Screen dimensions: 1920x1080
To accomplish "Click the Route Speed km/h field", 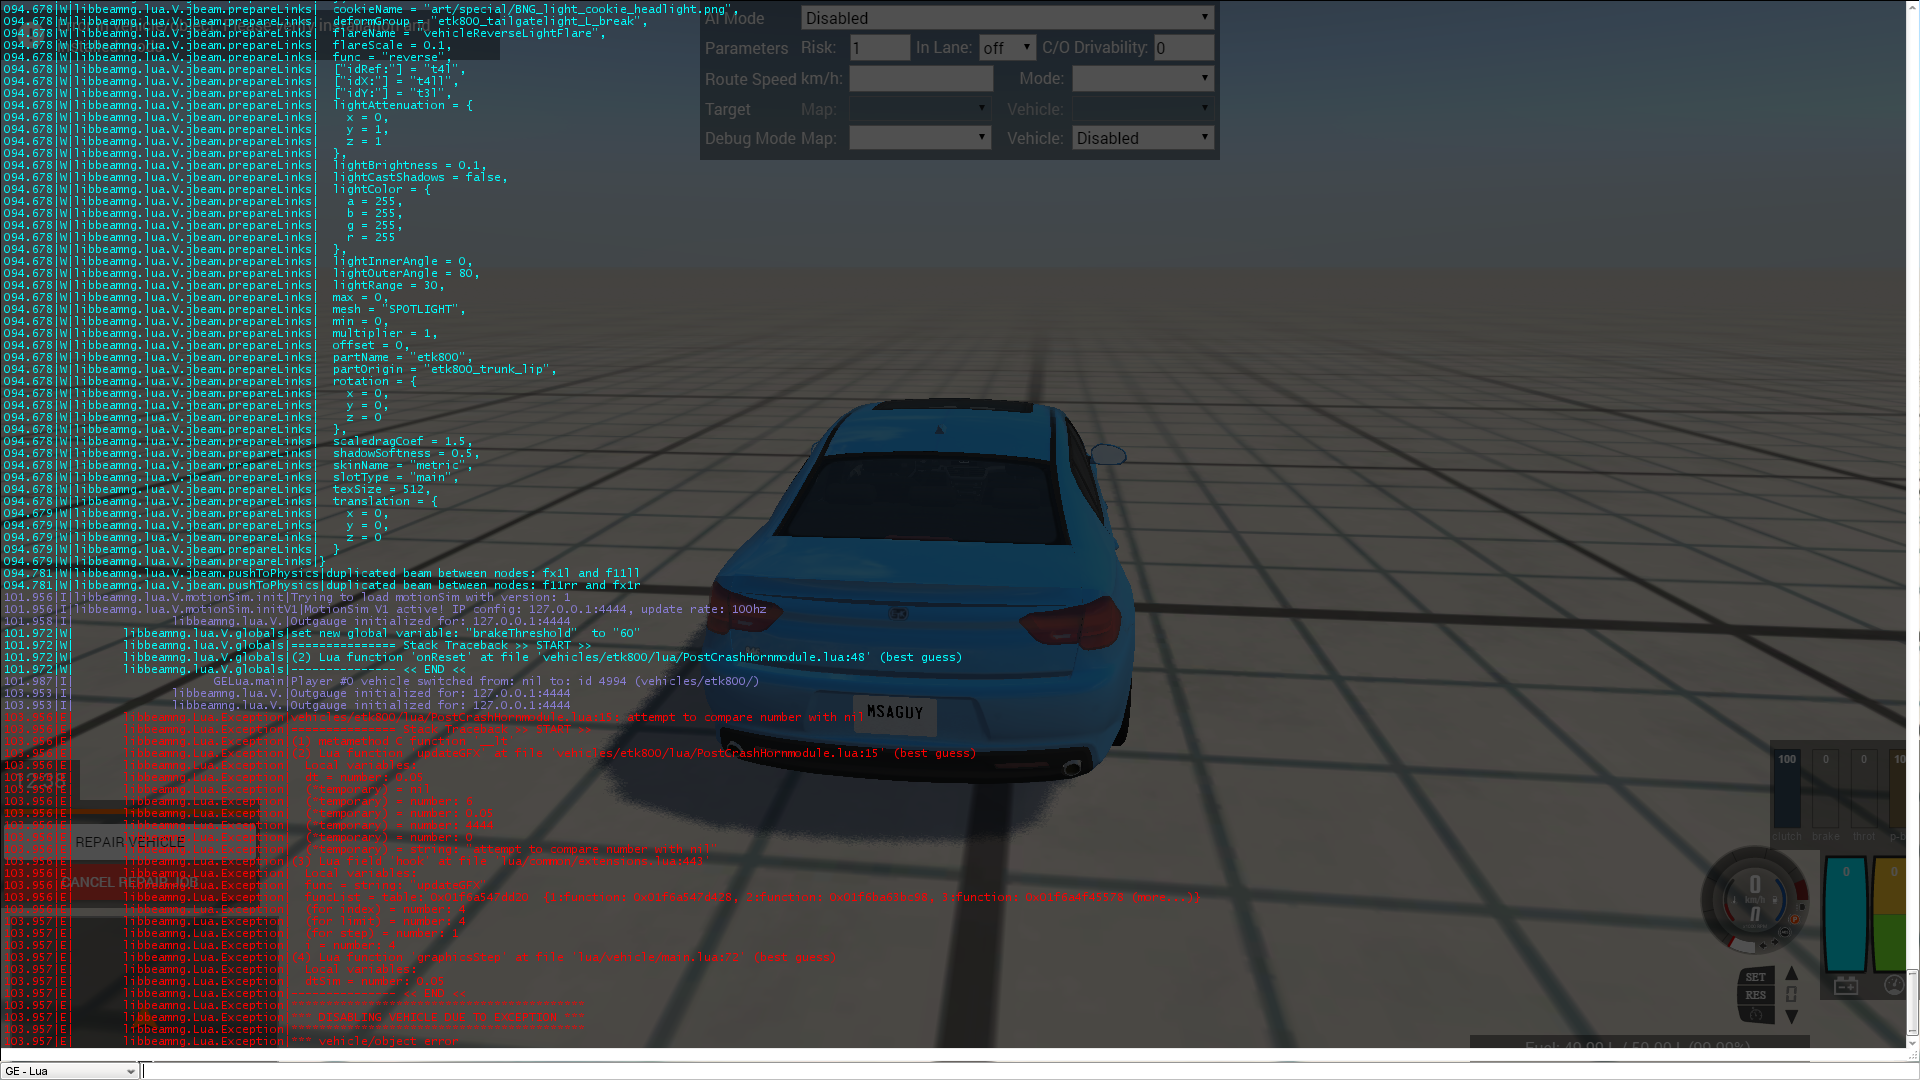I will [920, 78].
